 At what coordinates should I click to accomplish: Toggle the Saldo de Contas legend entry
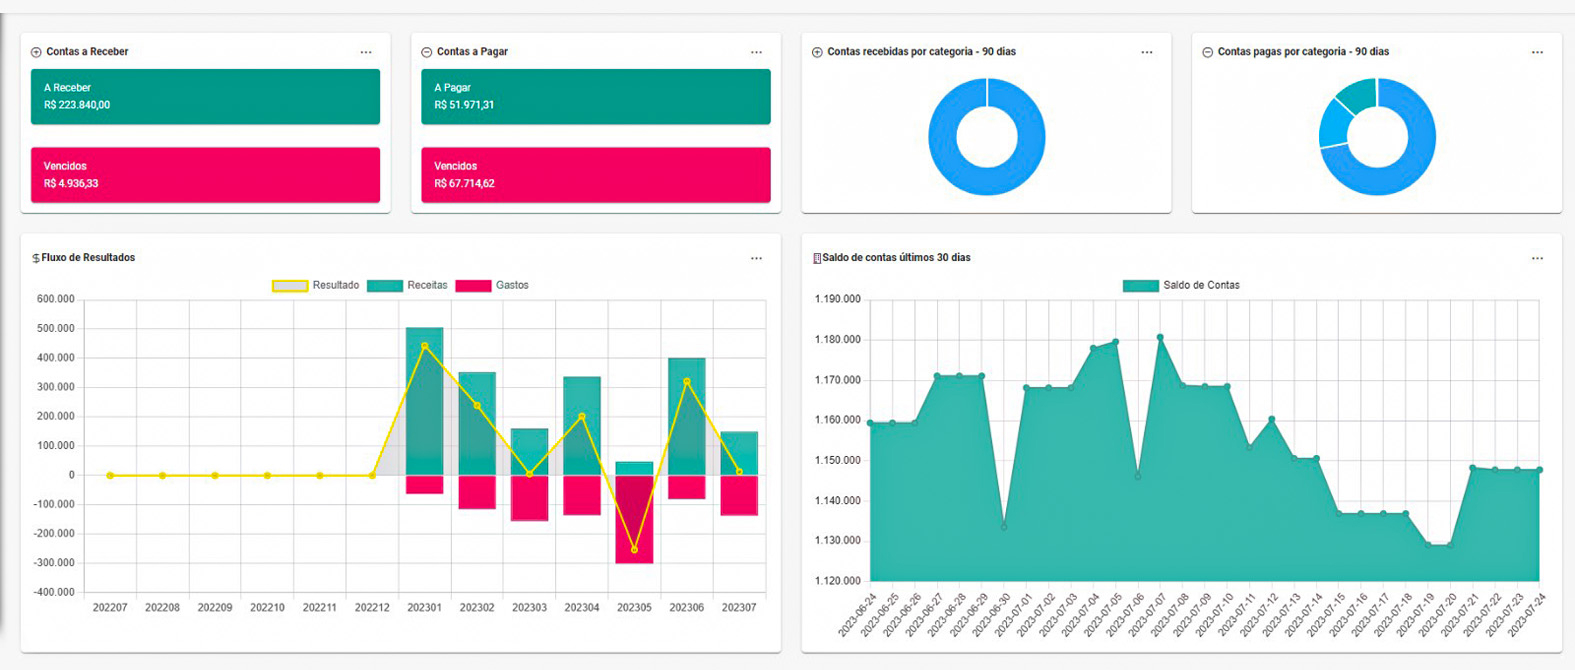(1181, 286)
